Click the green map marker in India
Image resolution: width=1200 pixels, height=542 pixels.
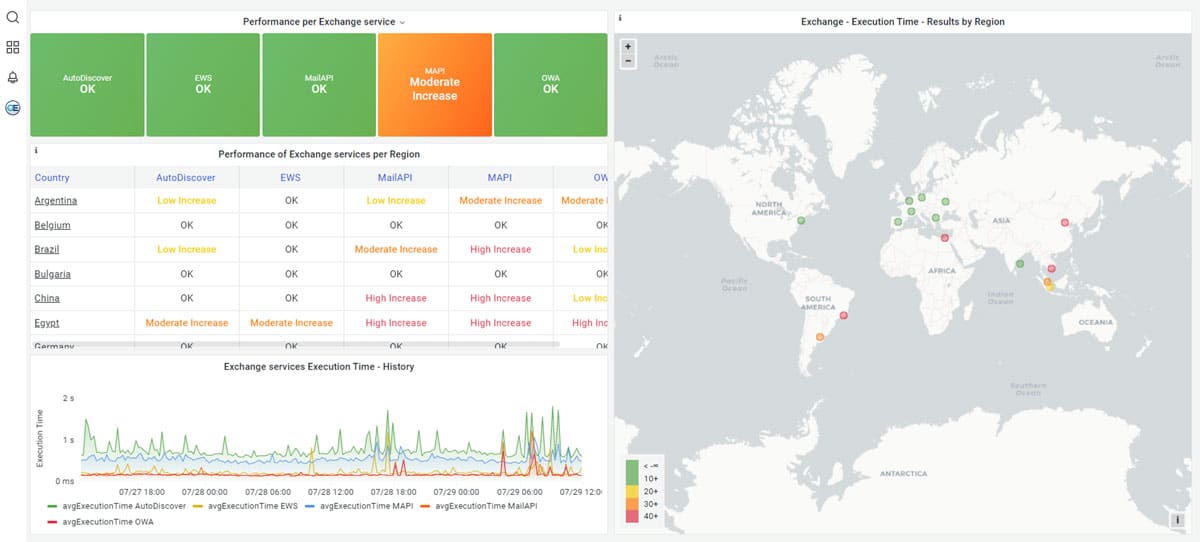pos(1020,264)
